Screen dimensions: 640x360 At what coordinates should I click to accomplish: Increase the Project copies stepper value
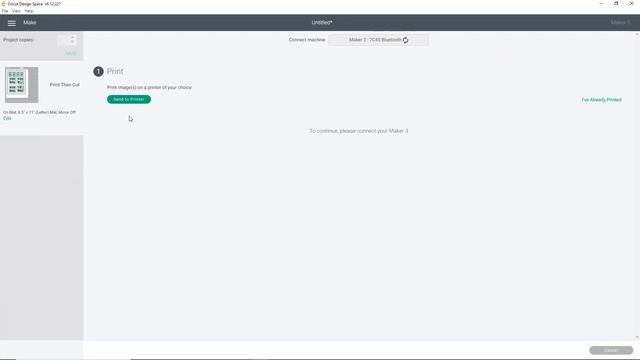pyautogui.click(x=72, y=37)
